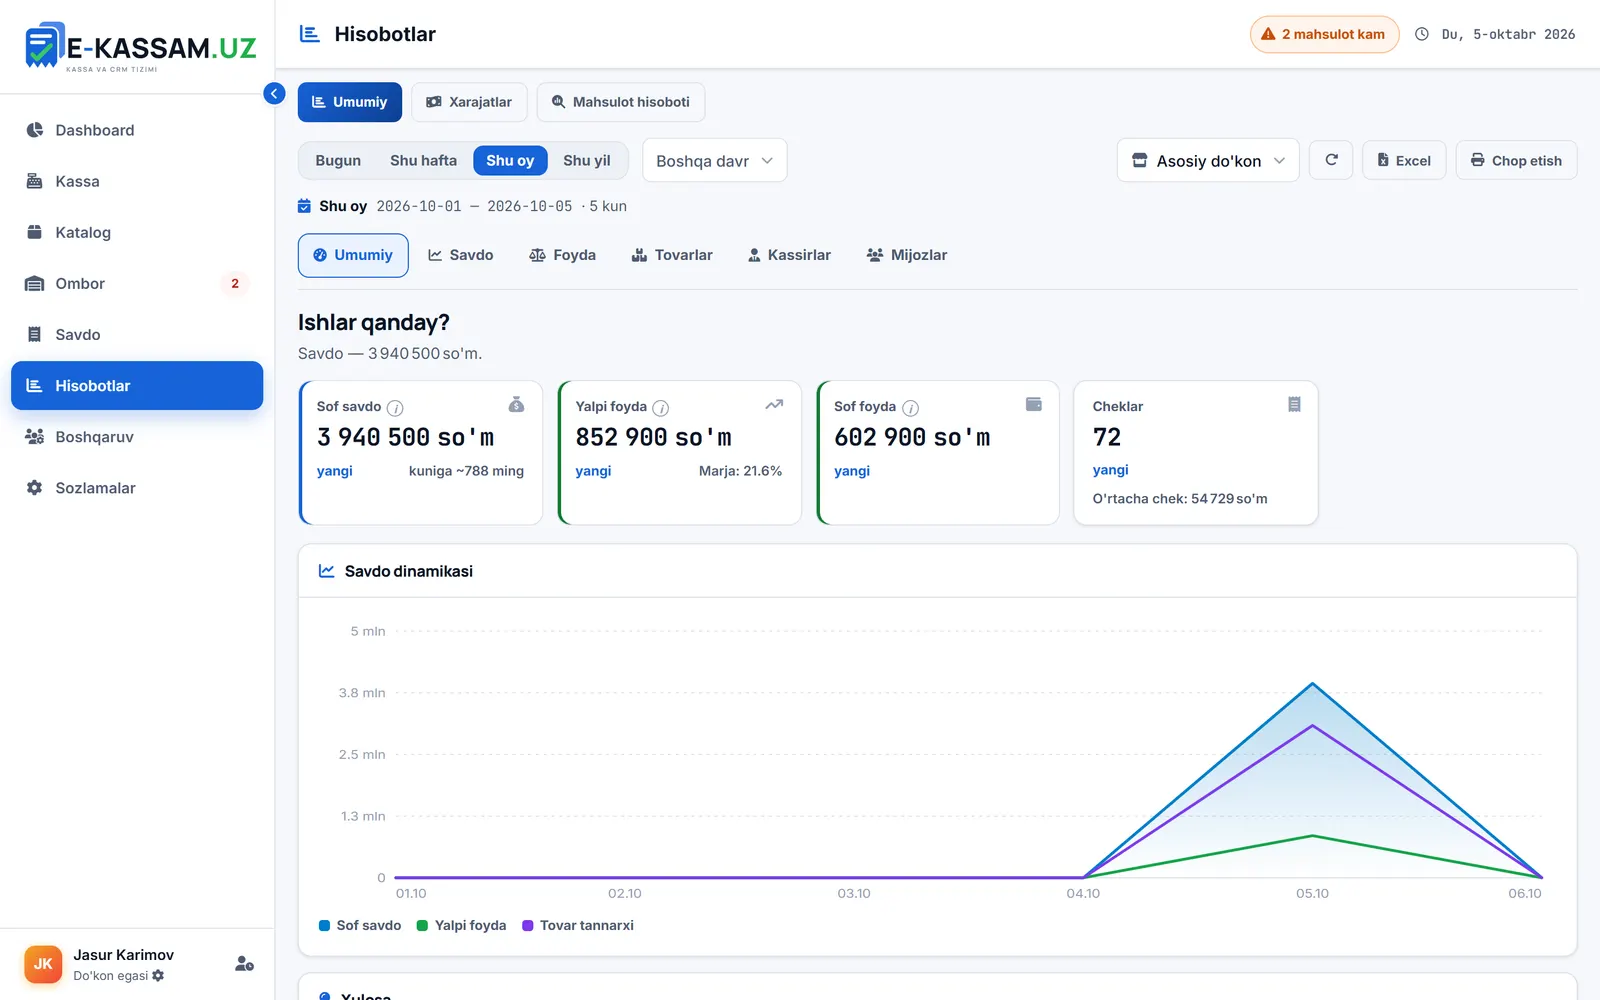Click the wallet icon in Sof foyda card
The width and height of the screenshot is (1600, 1000).
[x=1034, y=404]
